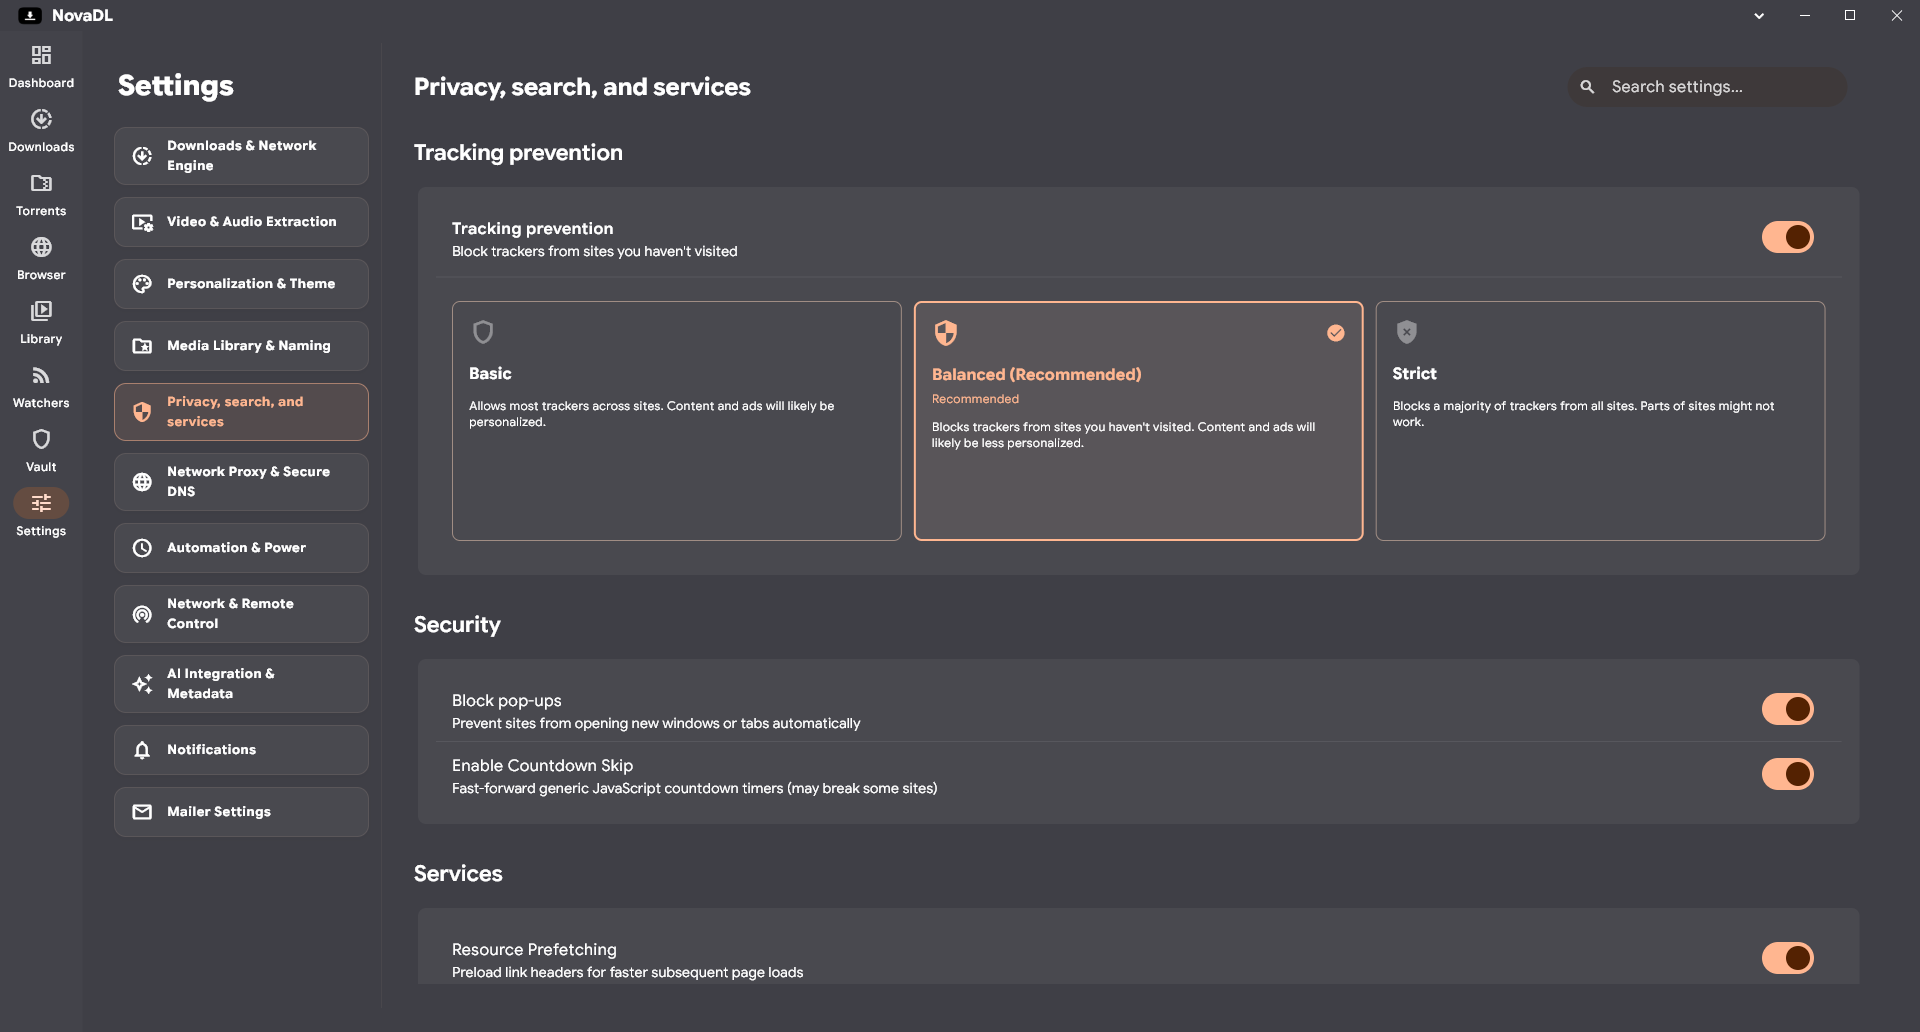Toggle Enable Countdown Skip switch

pos(1788,774)
